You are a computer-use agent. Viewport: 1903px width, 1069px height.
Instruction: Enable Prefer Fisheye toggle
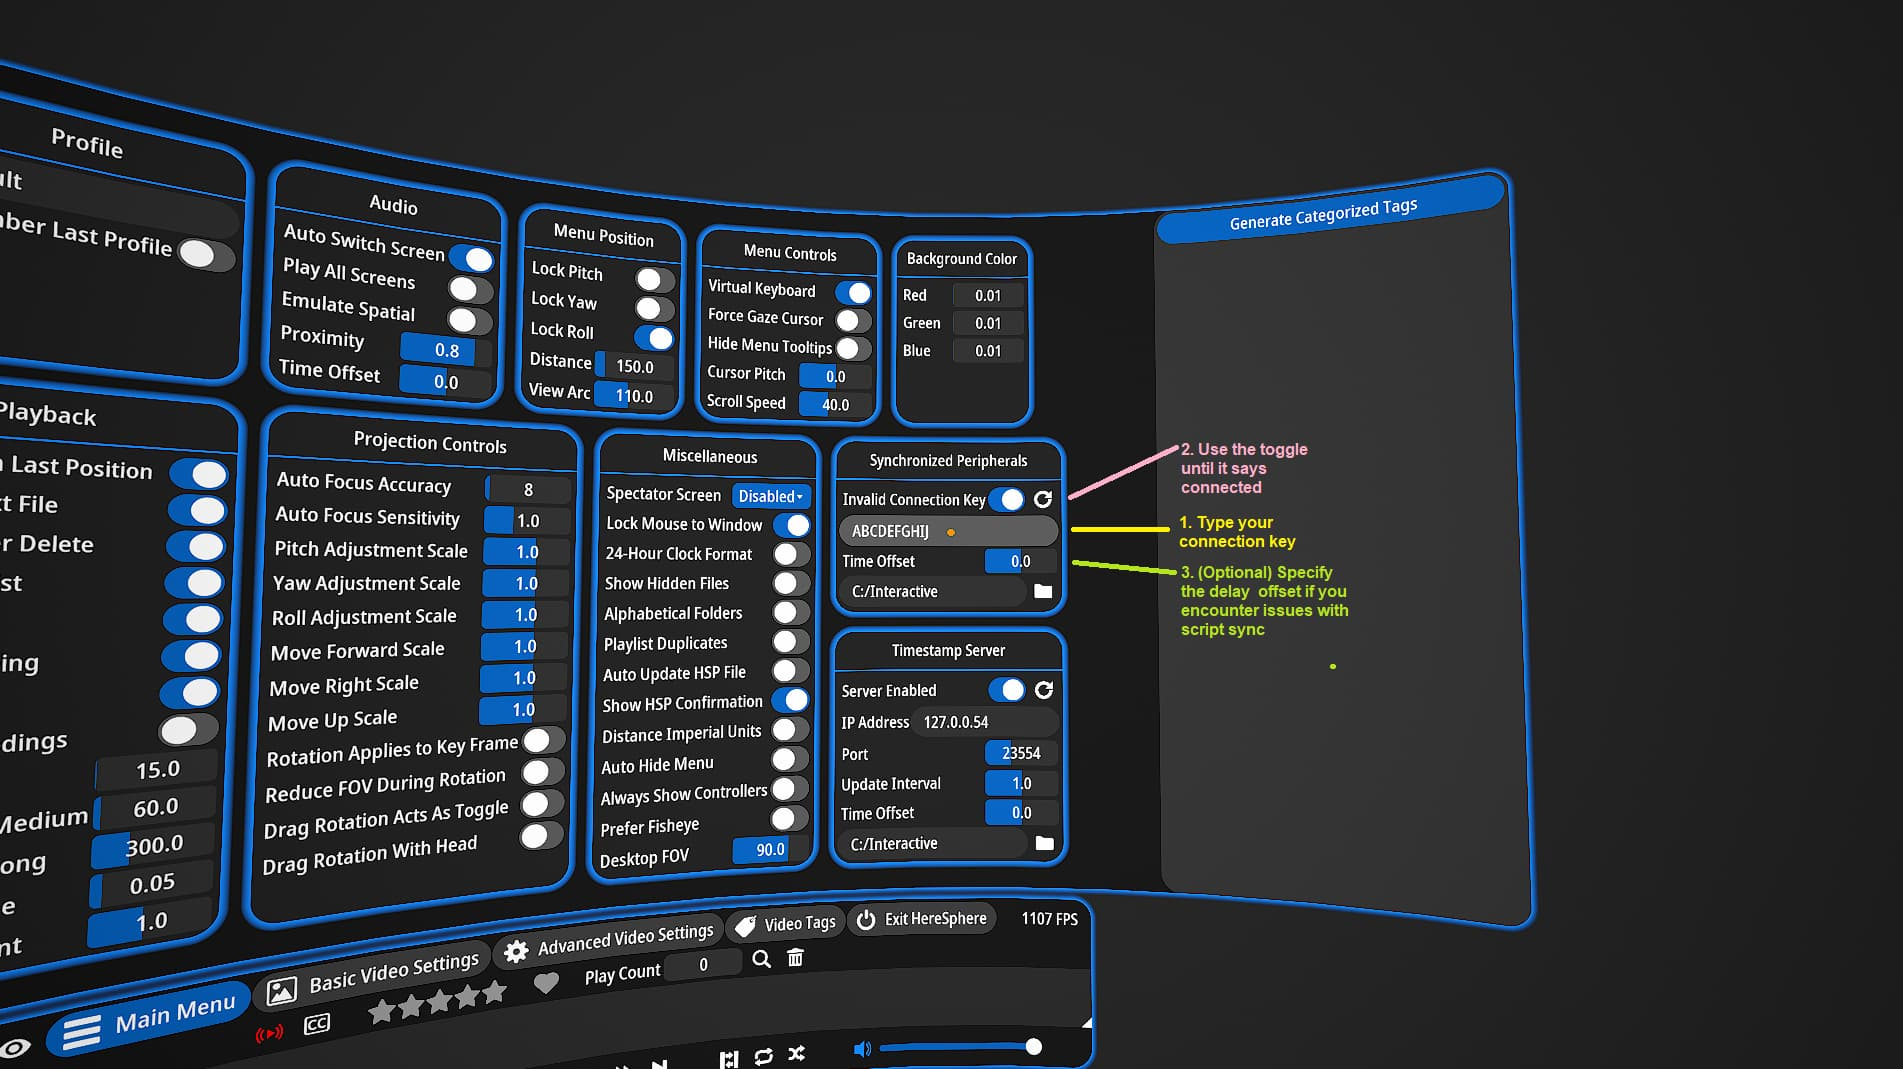pos(789,819)
